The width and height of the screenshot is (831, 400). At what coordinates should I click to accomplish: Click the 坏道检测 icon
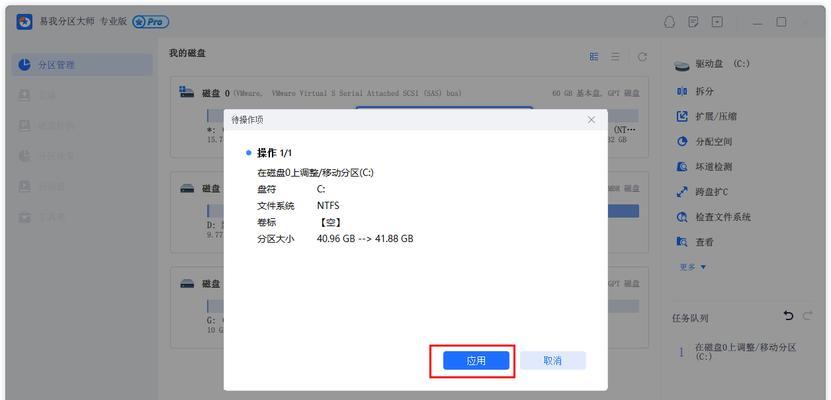[682, 167]
